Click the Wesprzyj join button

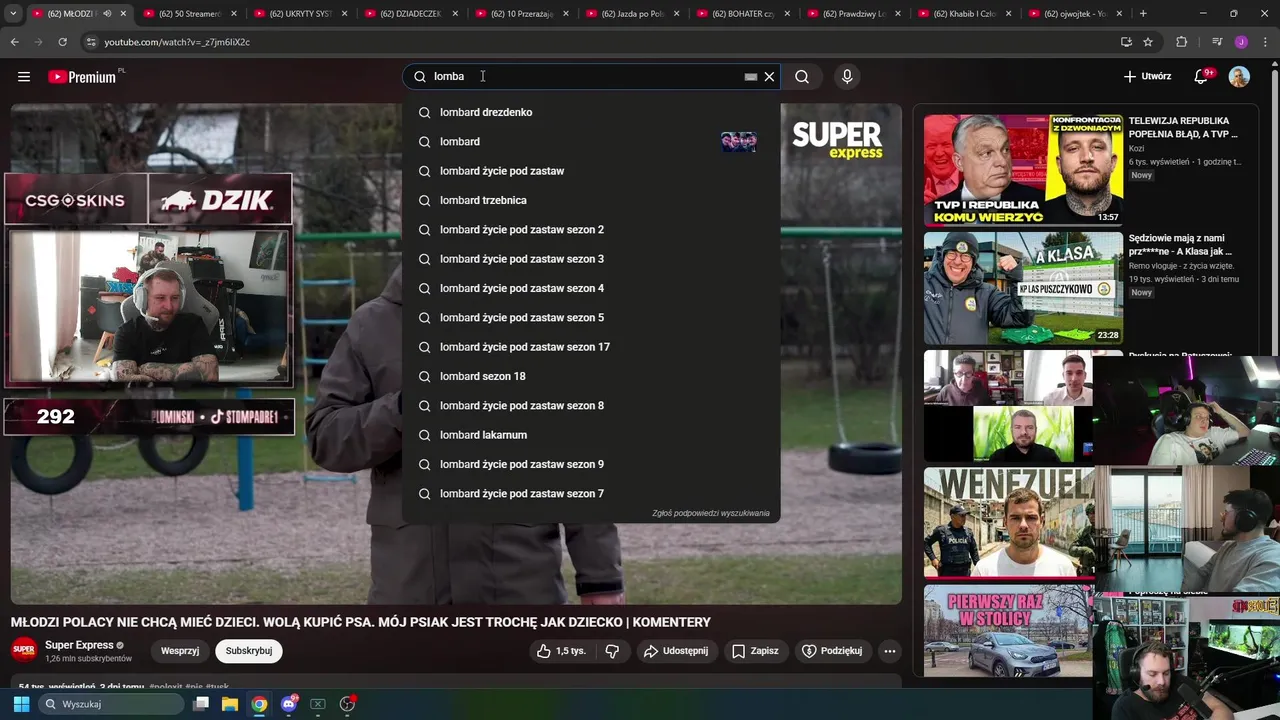pyautogui.click(x=180, y=651)
